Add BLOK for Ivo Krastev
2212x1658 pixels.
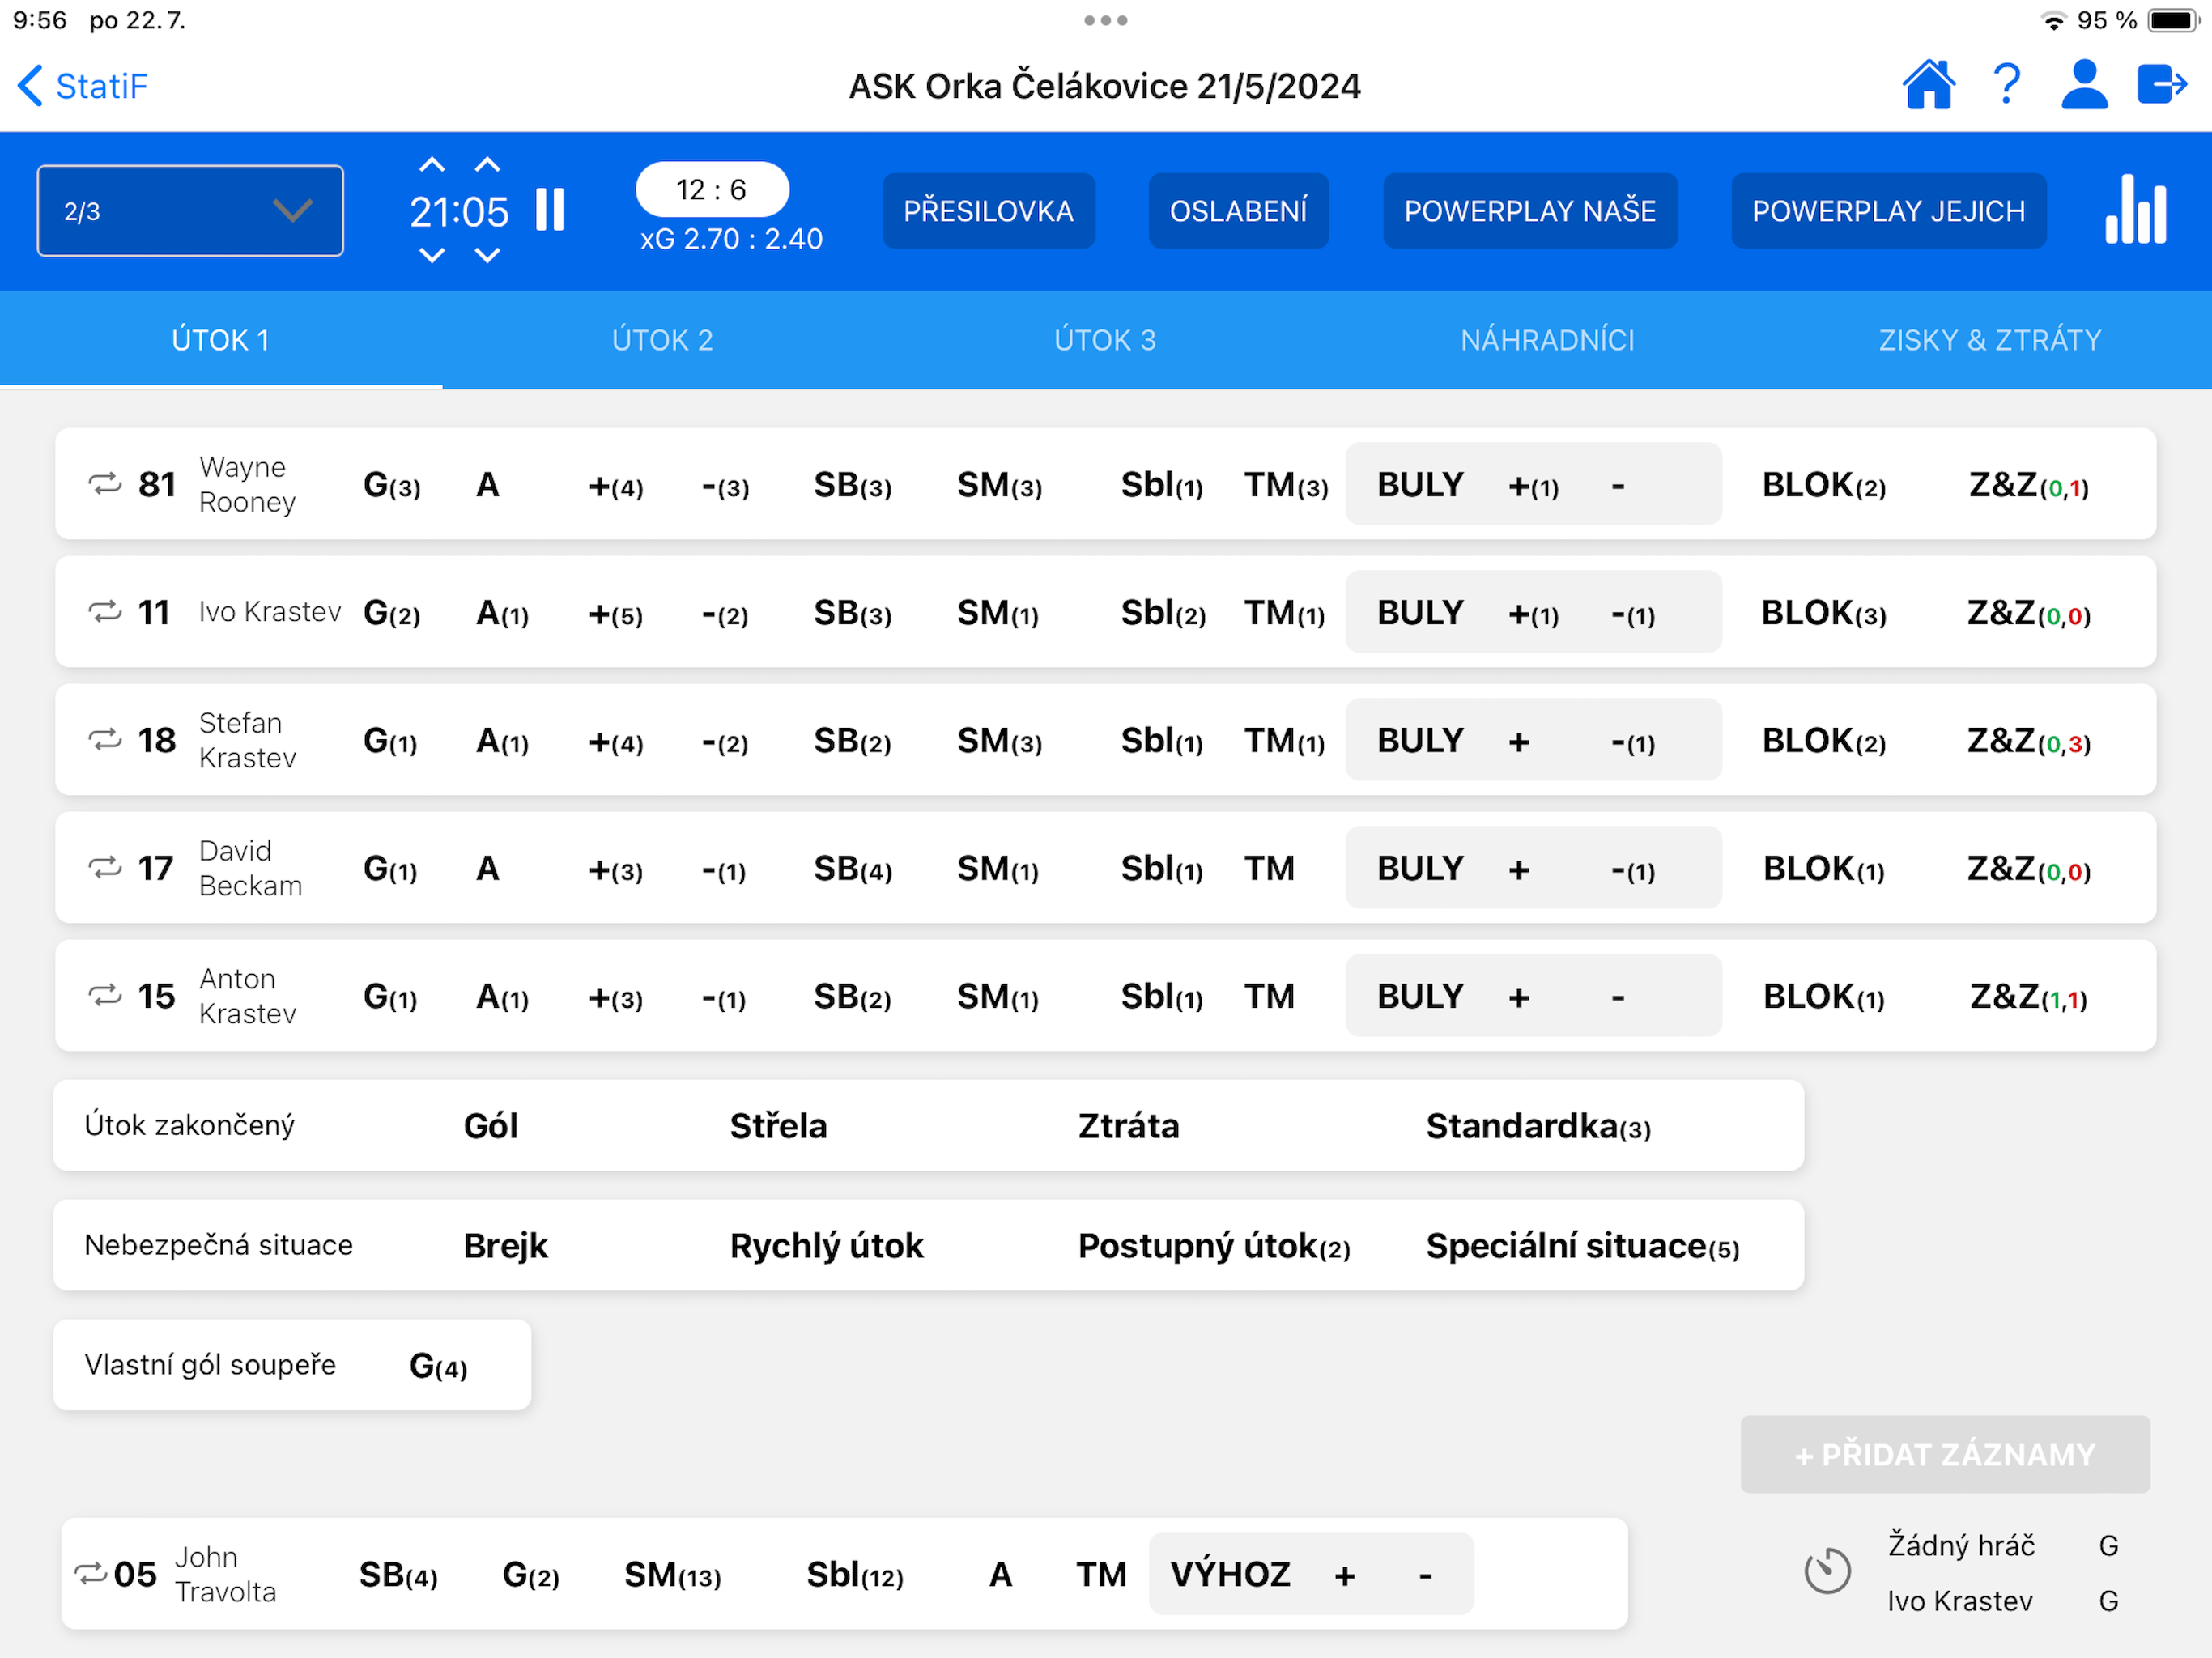[x=1823, y=613]
